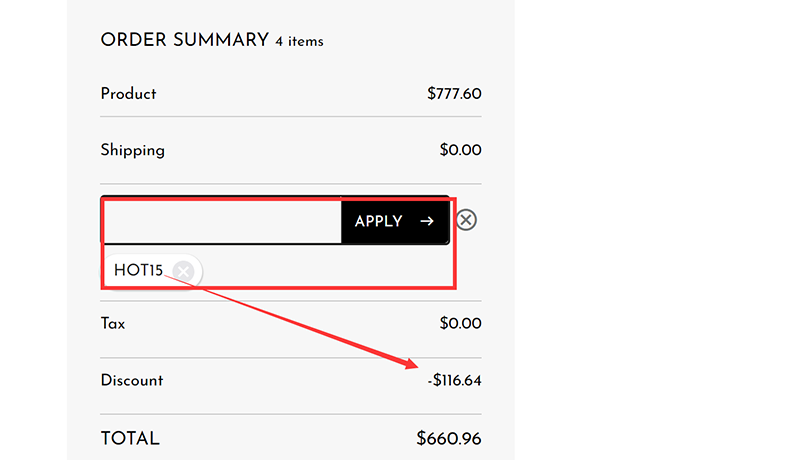
Task: Click the $660.96 total amount
Action: coord(449,439)
